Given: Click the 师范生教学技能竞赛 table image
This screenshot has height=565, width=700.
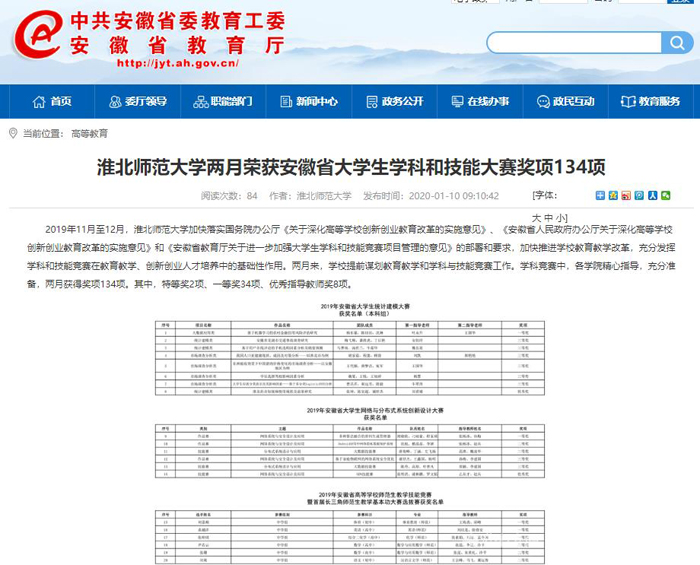Looking at the screenshot, I should [350, 537].
